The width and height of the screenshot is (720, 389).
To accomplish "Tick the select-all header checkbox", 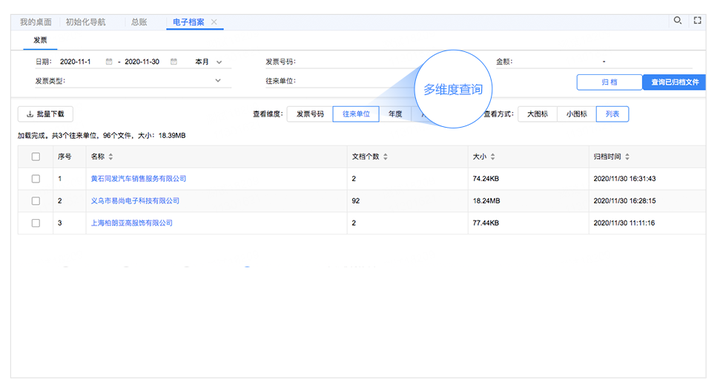I will pos(35,157).
